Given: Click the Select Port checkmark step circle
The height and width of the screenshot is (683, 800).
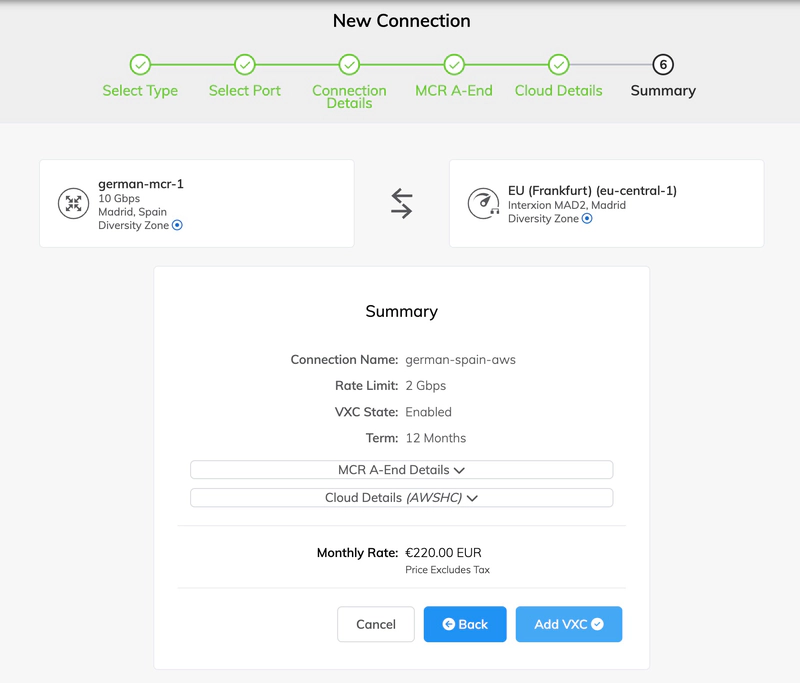Looking at the screenshot, I should click(244, 65).
